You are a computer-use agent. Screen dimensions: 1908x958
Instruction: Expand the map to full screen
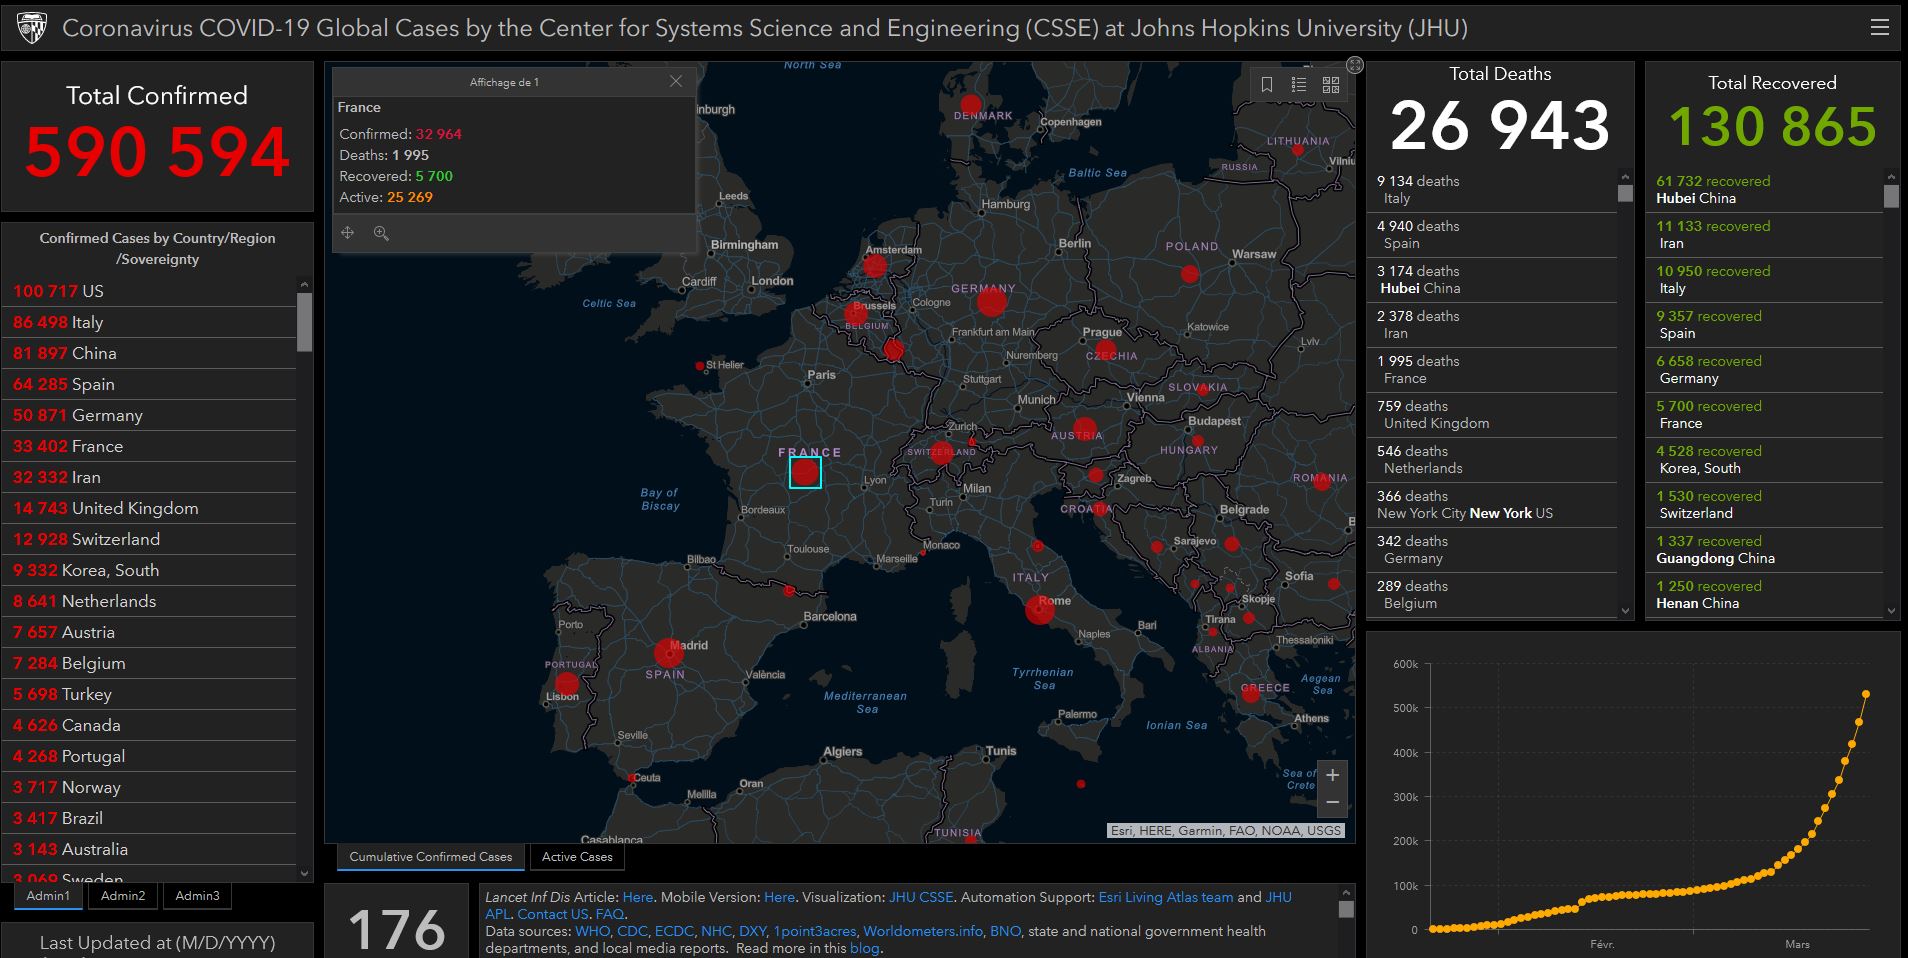pos(1355,65)
